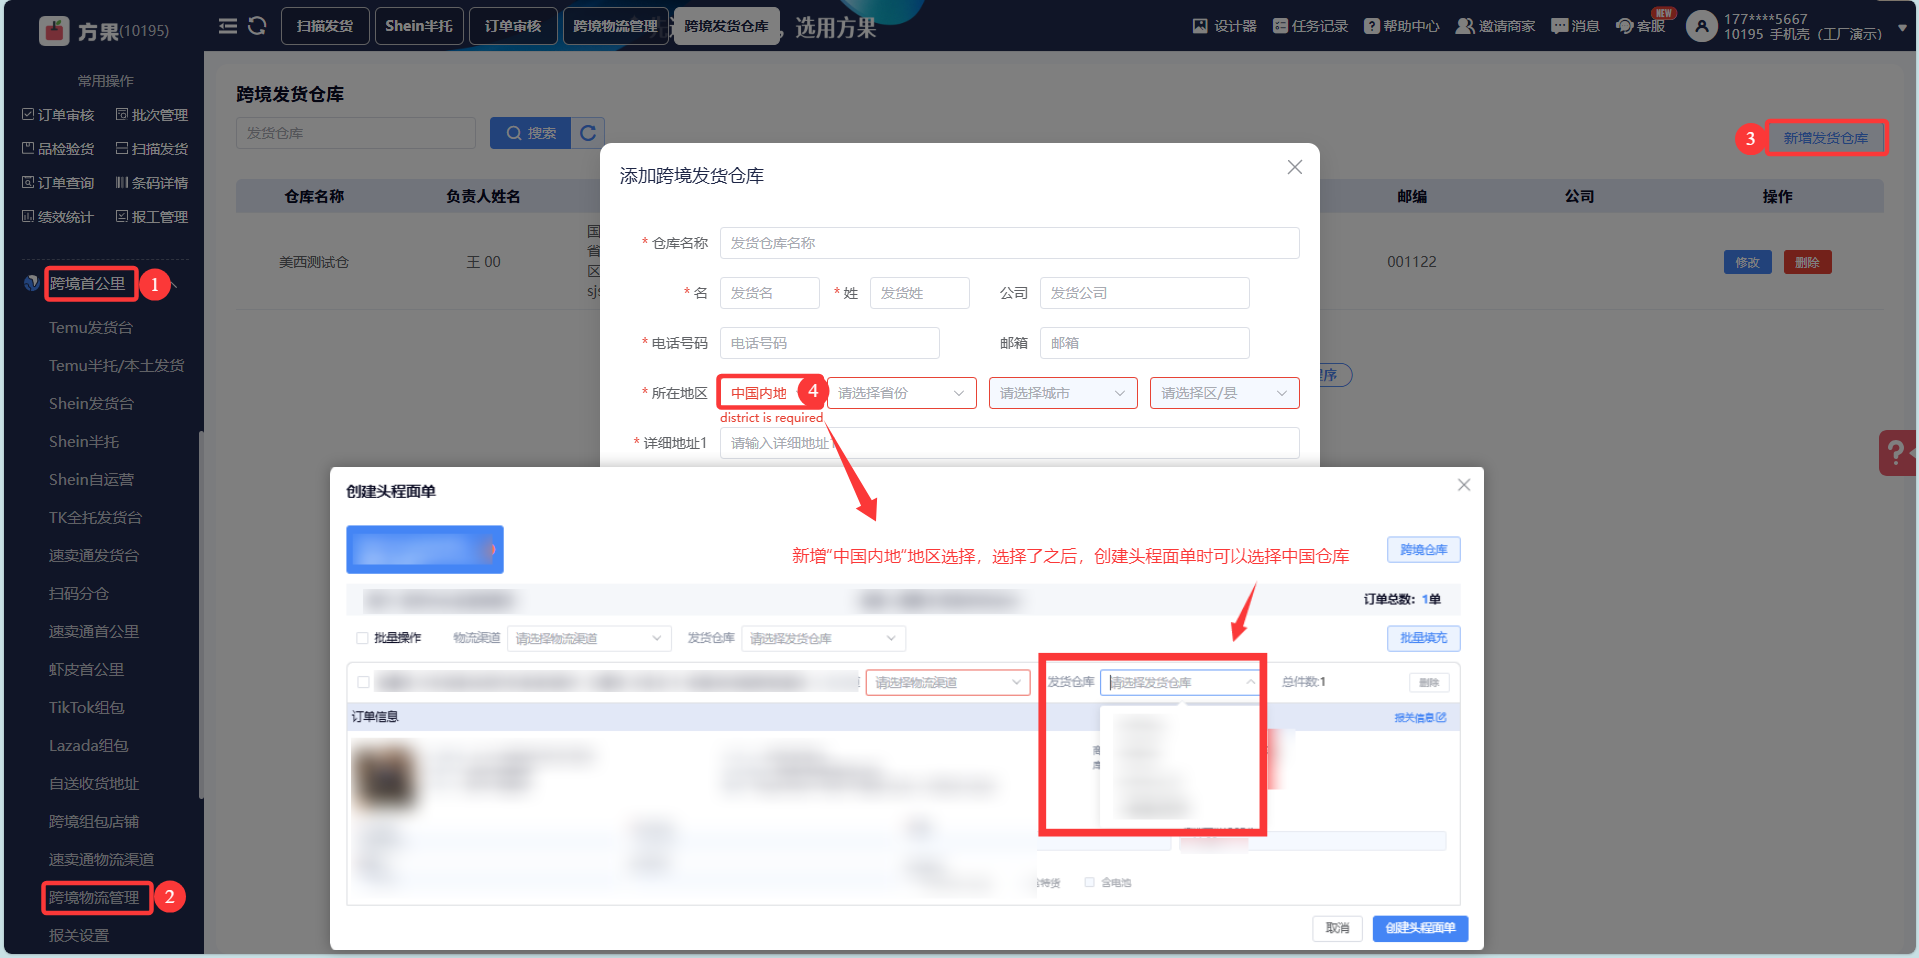Click the blue 创建头程面单 button
This screenshot has height=958, width=1919.
[x=1420, y=928]
